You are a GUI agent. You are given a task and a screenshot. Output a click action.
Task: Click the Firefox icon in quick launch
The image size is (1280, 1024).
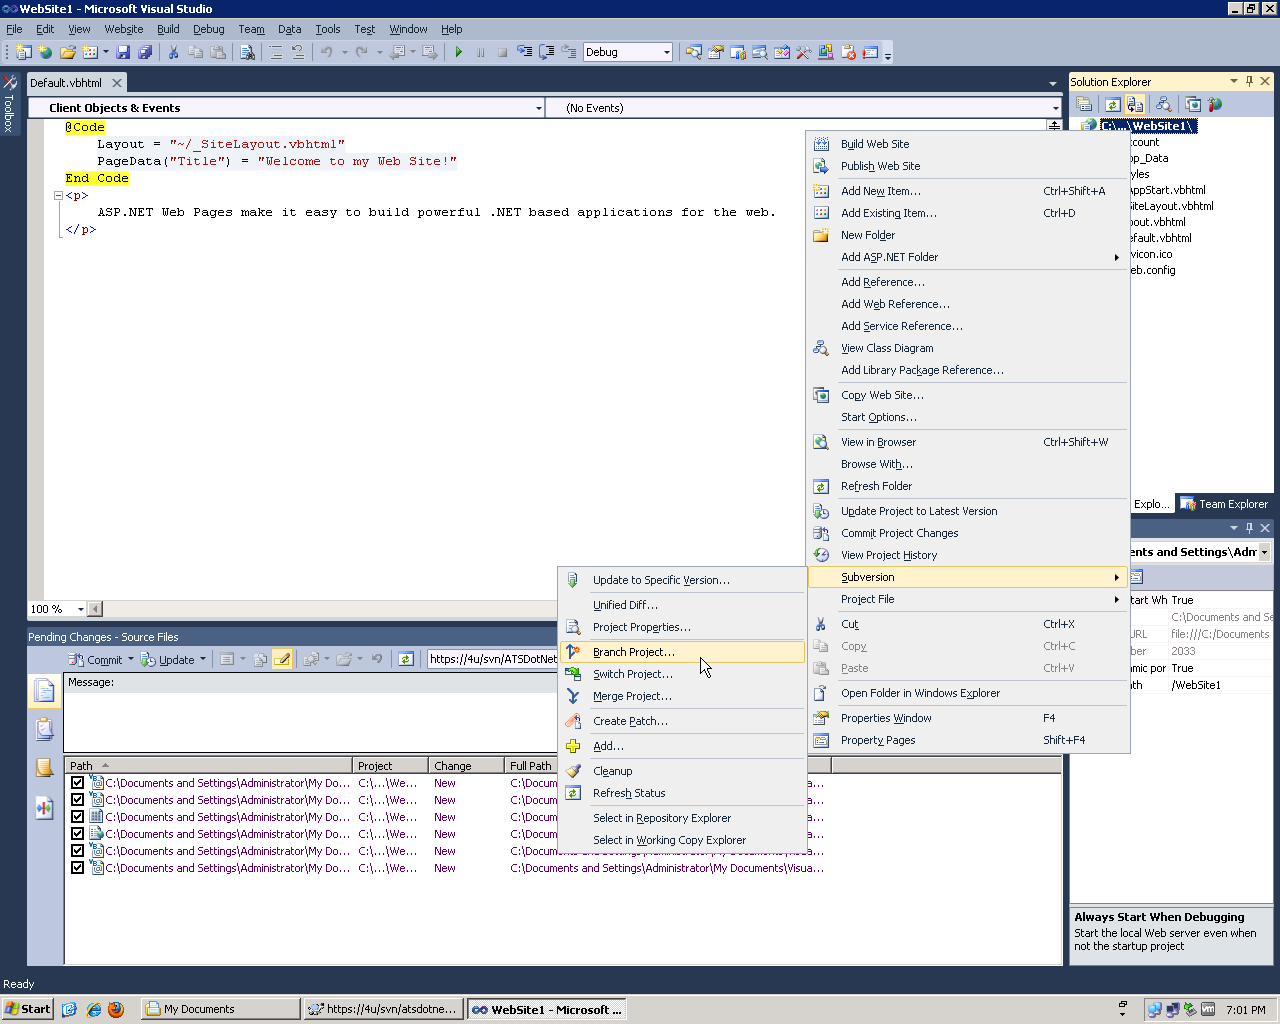[x=116, y=1009]
